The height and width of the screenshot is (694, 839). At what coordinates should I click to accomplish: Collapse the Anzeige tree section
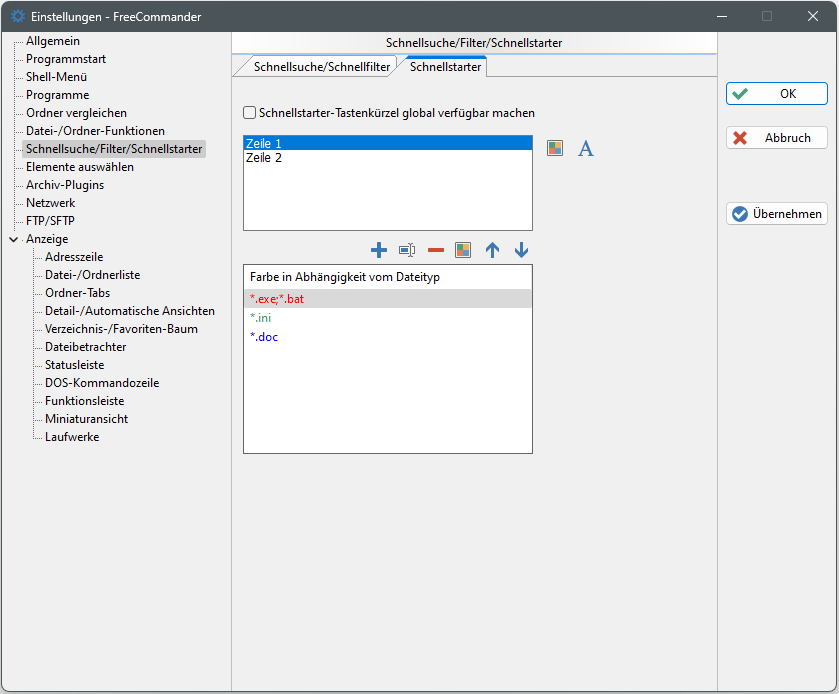[13, 239]
